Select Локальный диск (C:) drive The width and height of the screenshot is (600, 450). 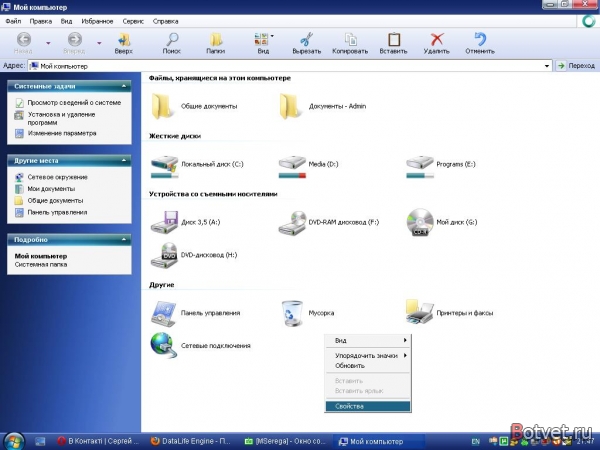coord(197,167)
